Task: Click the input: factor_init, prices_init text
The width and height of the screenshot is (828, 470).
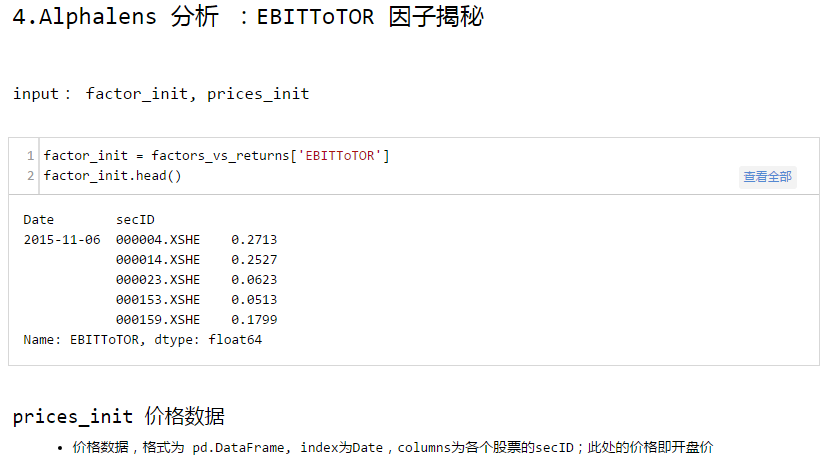Action: click(x=161, y=94)
